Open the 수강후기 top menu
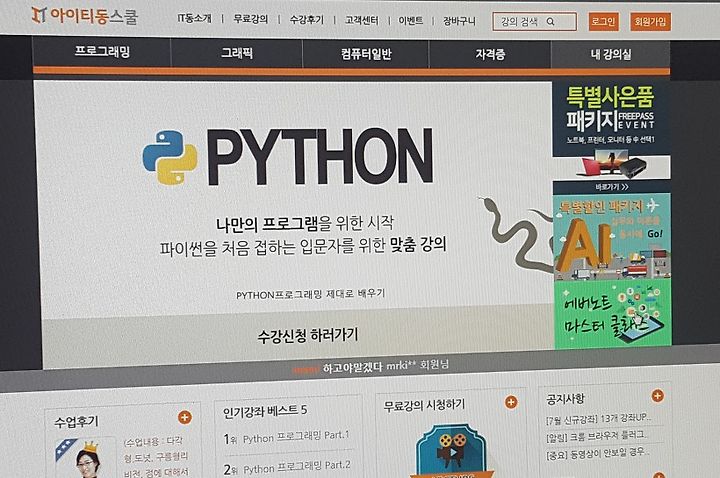The height and width of the screenshot is (478, 720). 306,20
